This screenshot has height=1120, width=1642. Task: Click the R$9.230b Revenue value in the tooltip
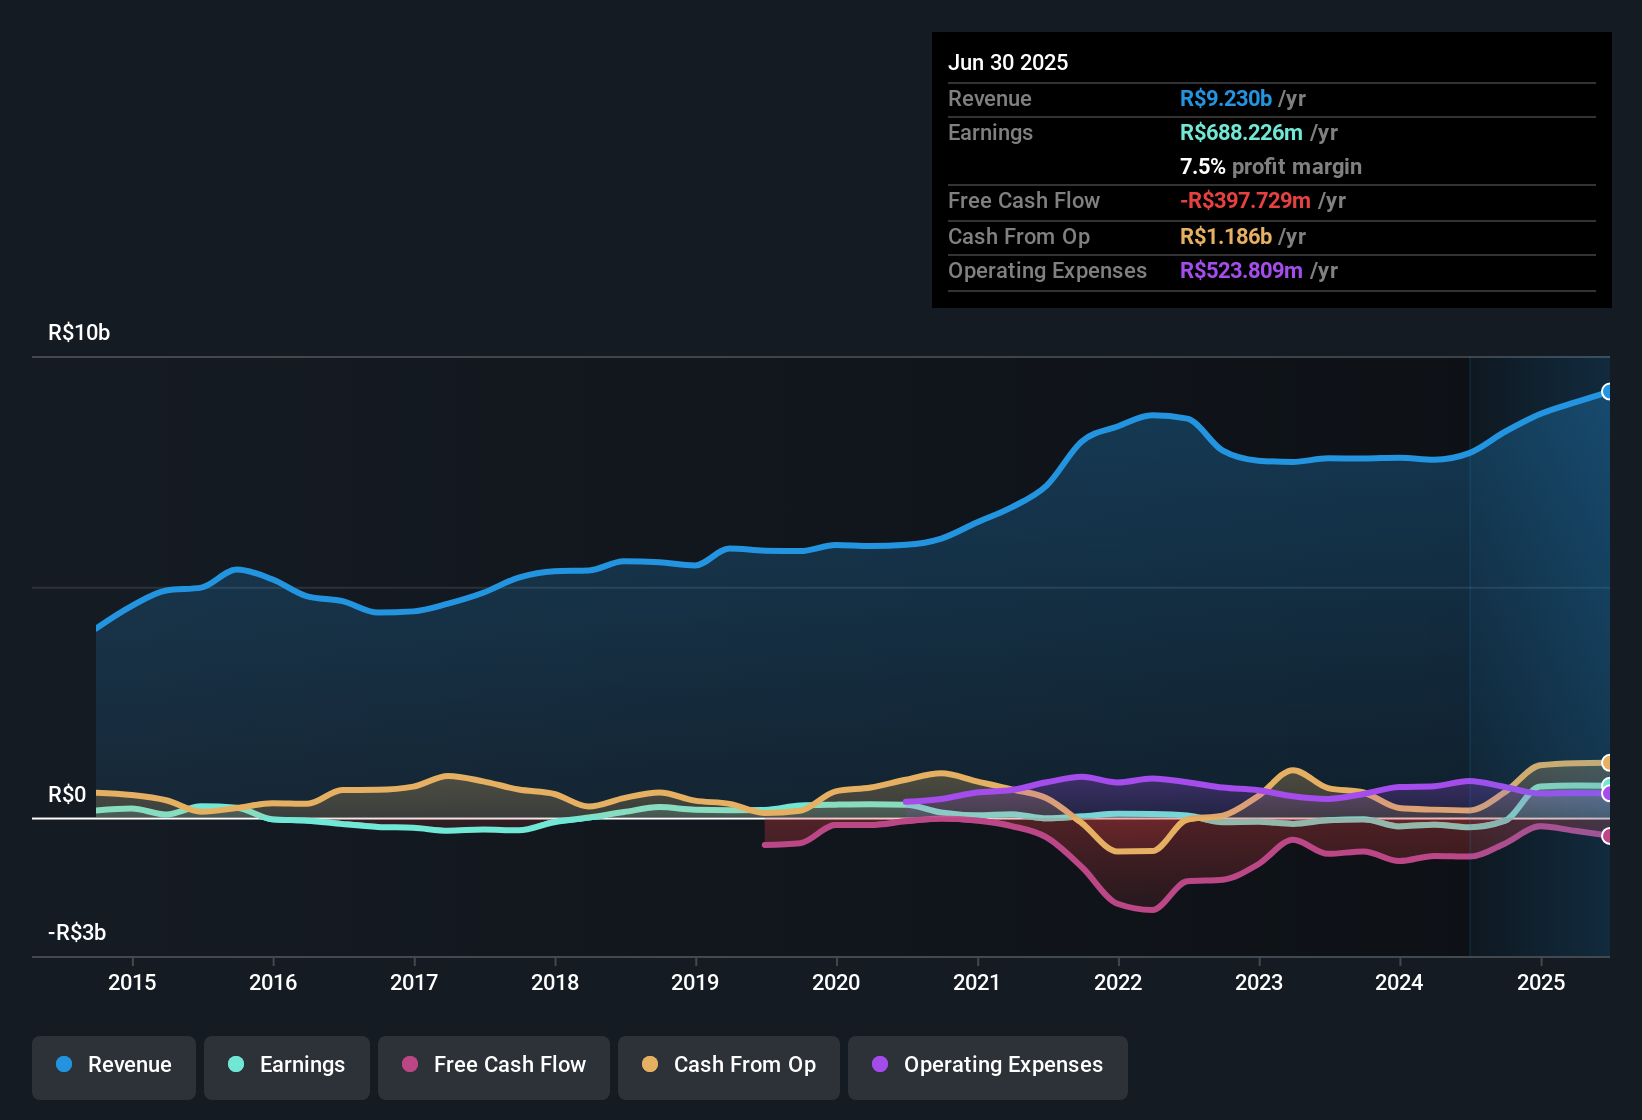(x=1227, y=98)
